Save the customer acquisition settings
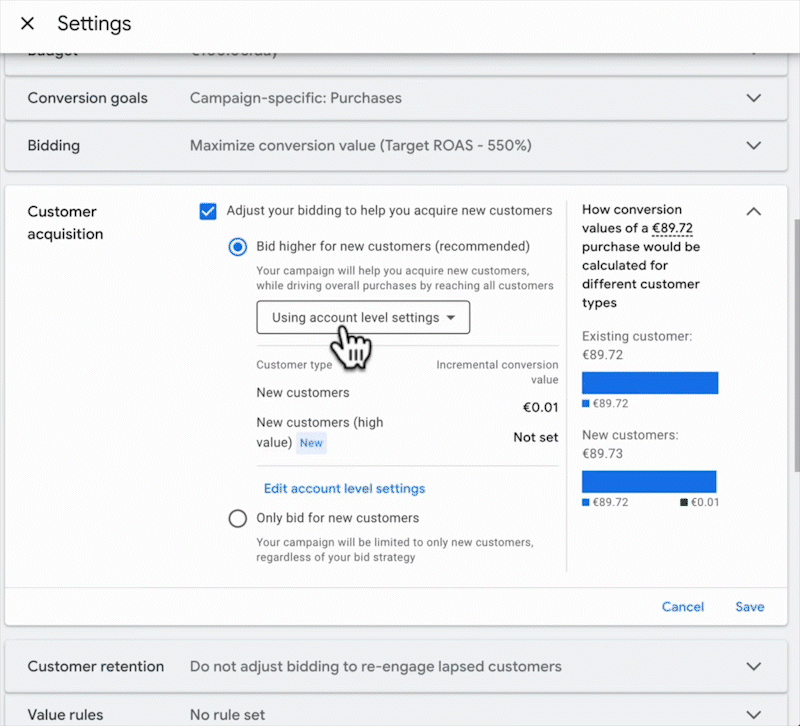 [x=749, y=607]
